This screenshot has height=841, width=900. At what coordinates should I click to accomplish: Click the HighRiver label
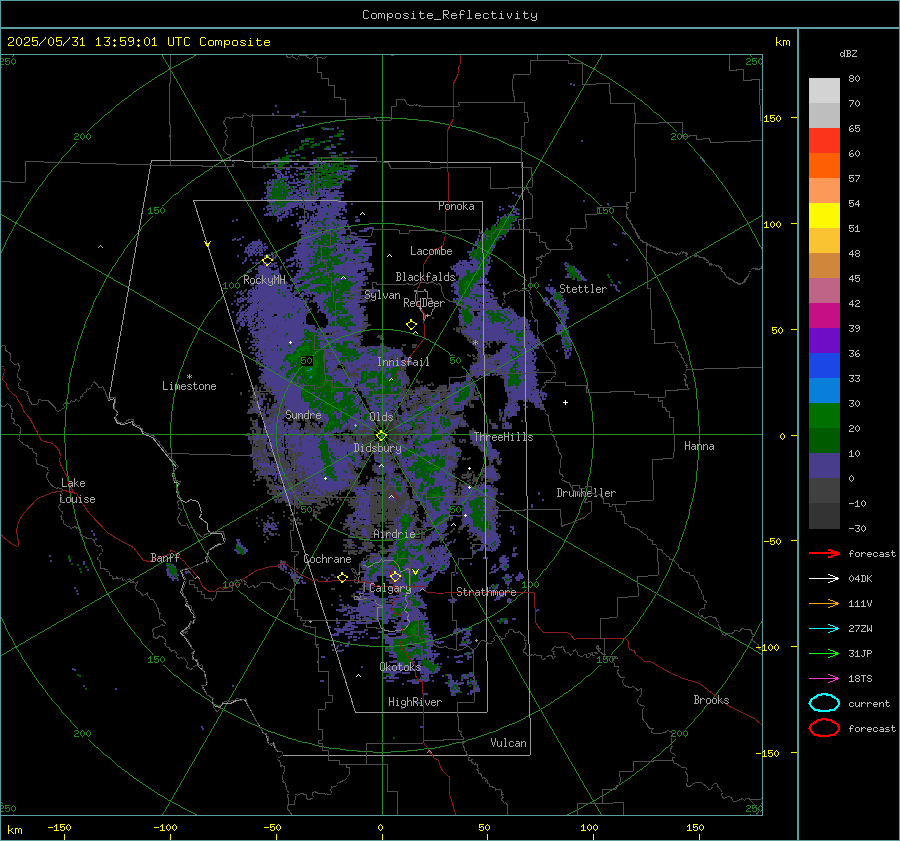(x=415, y=702)
